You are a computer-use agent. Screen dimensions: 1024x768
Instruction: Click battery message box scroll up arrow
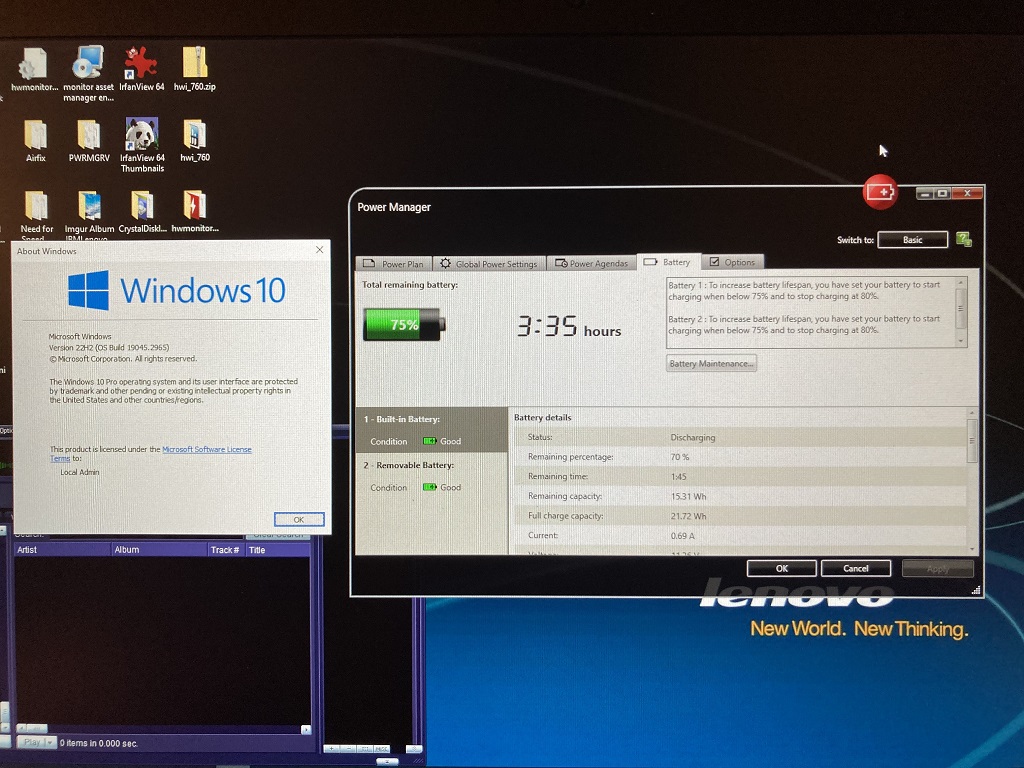click(961, 282)
